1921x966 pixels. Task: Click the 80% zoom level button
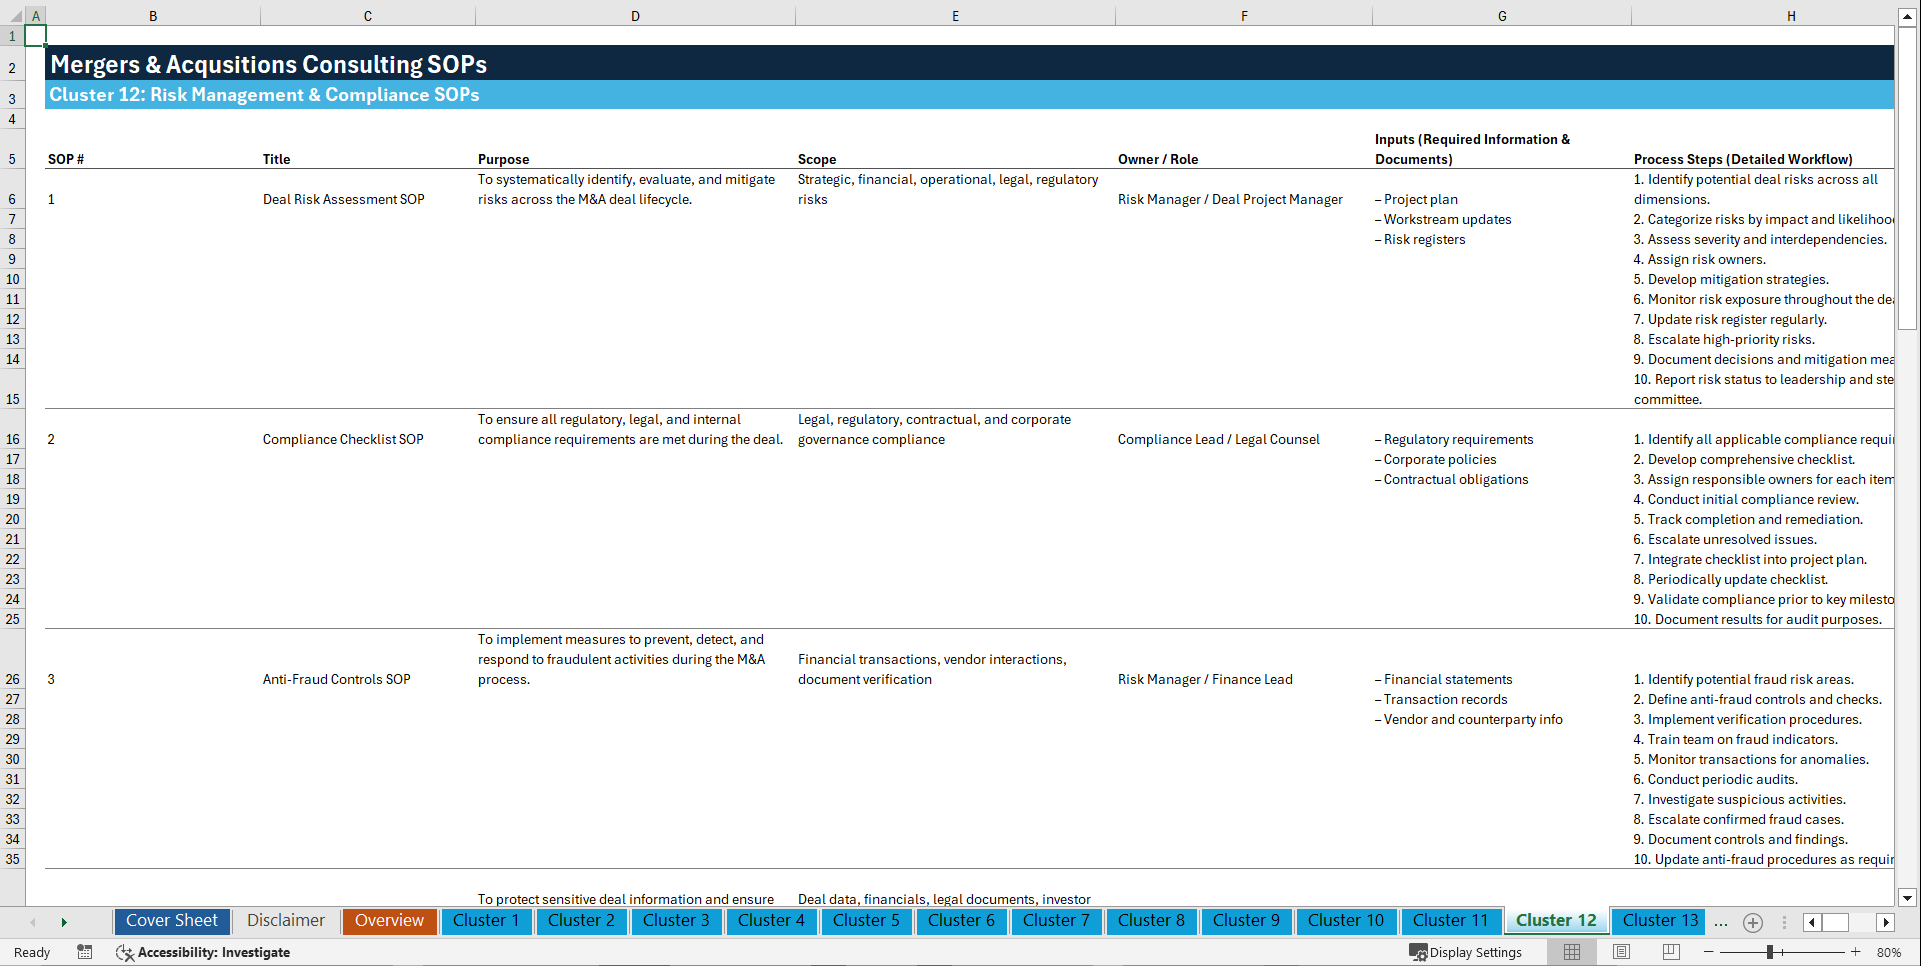[x=1891, y=952]
